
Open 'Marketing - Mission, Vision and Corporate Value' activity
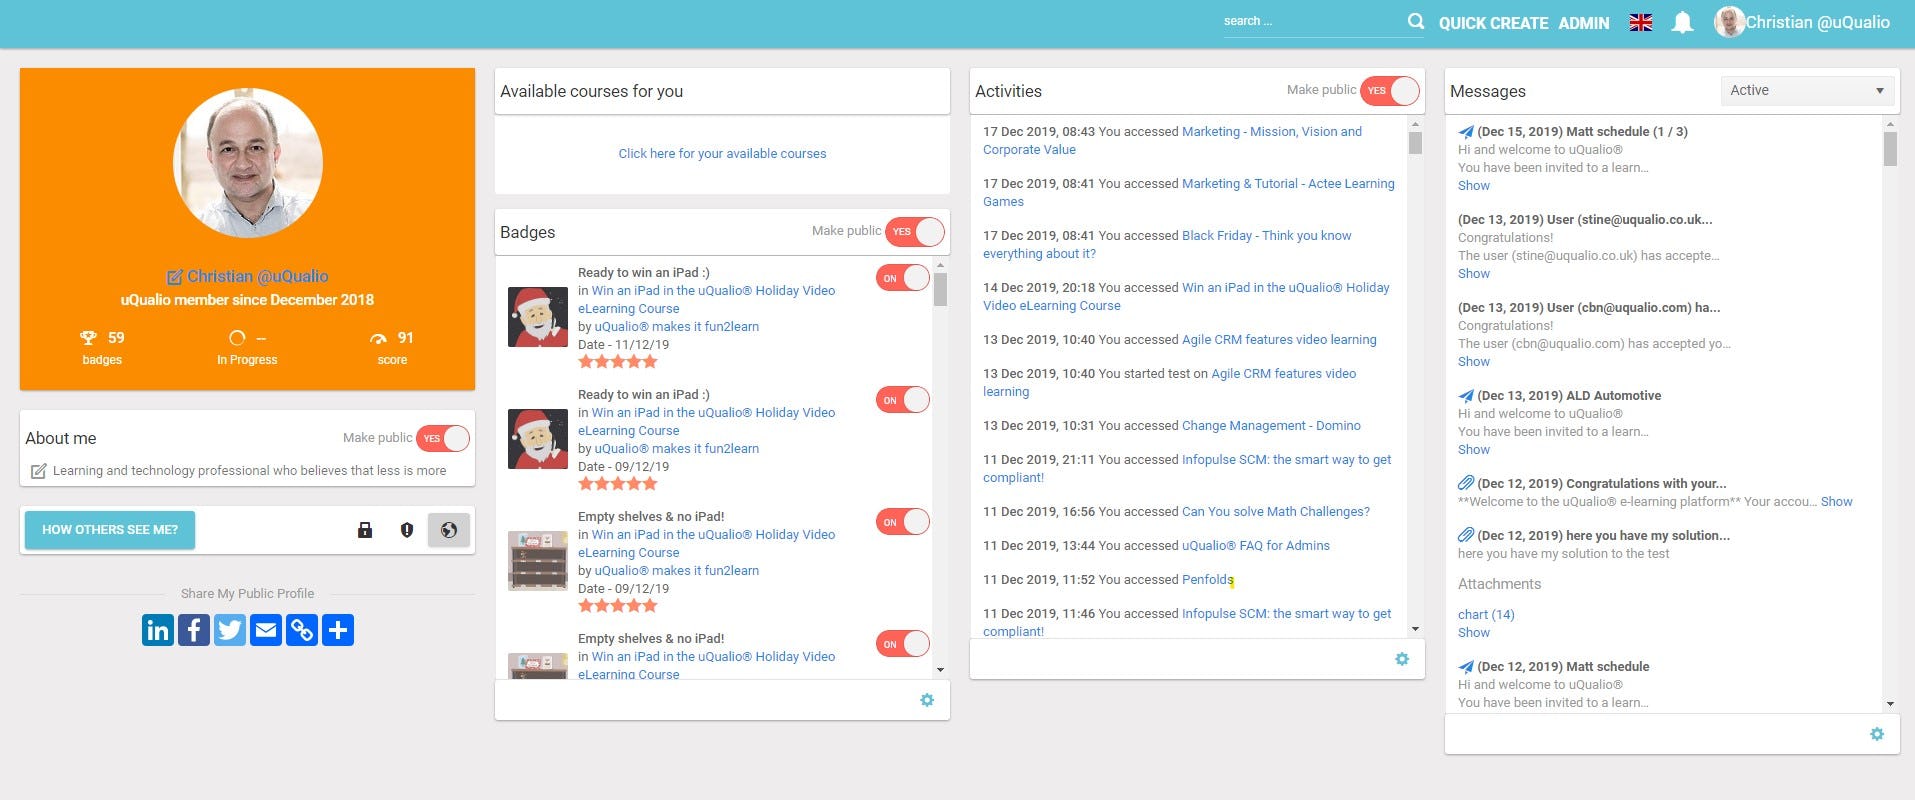tap(1172, 141)
